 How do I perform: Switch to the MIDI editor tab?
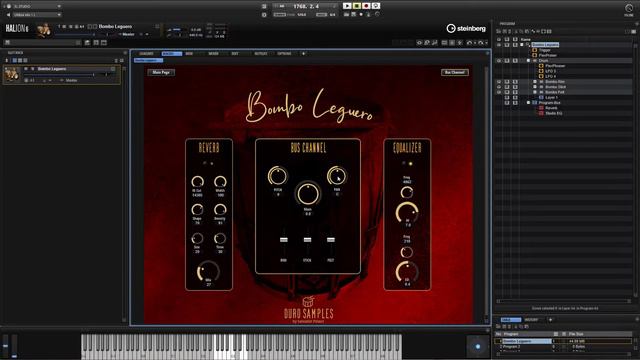(189, 54)
